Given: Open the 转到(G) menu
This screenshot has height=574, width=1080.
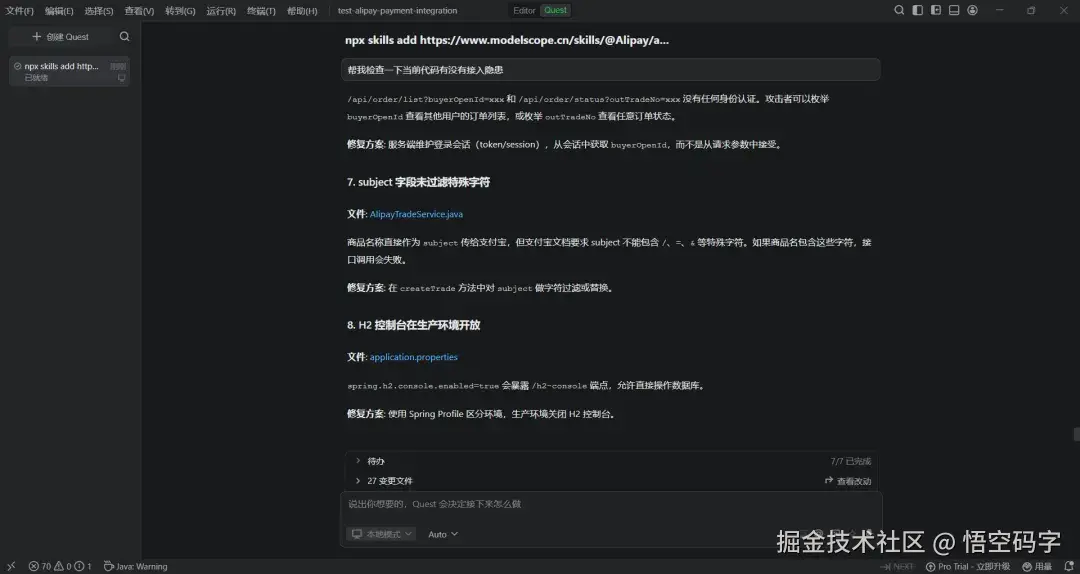Looking at the screenshot, I should (180, 11).
